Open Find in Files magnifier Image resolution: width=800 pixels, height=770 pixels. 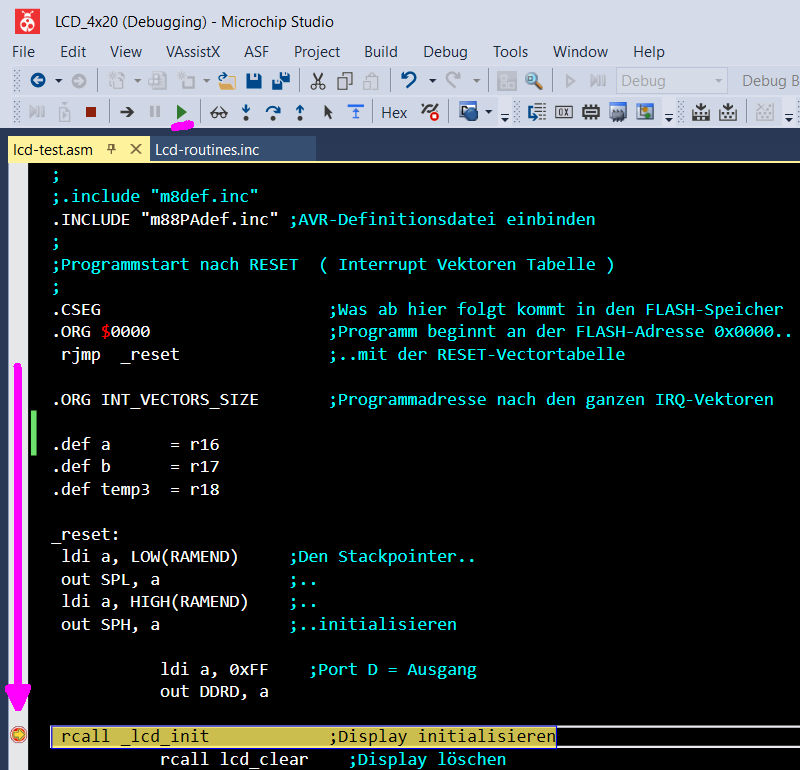click(533, 81)
